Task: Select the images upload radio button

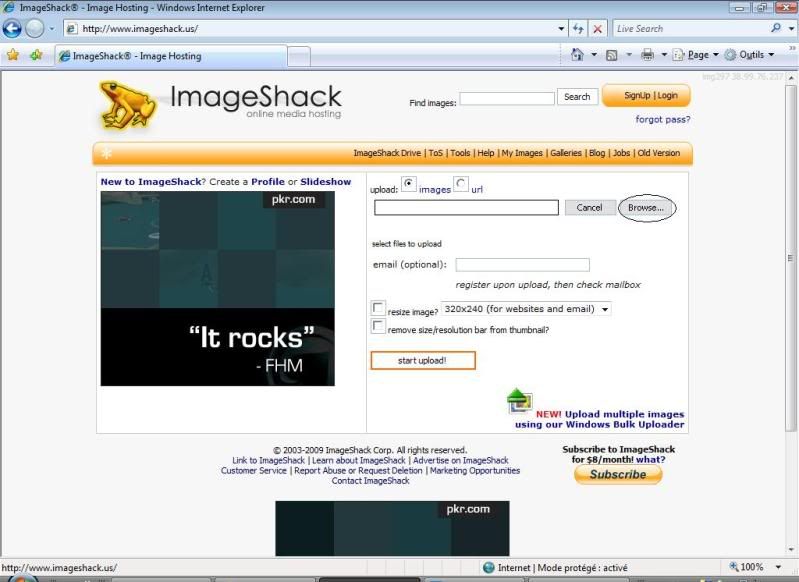Action: click(x=409, y=183)
